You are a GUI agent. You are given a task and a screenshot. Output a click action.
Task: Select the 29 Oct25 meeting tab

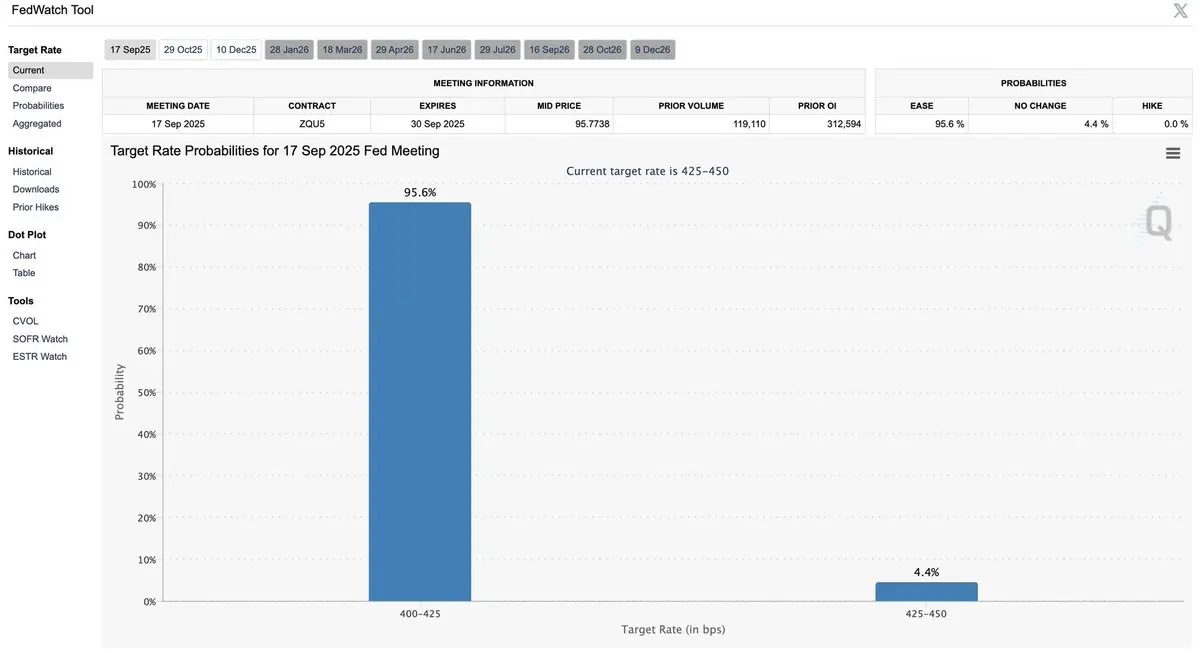183,50
